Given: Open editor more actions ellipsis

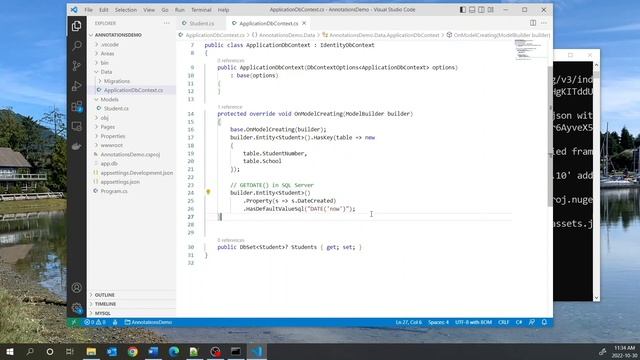Looking at the screenshot, I should [544, 23].
